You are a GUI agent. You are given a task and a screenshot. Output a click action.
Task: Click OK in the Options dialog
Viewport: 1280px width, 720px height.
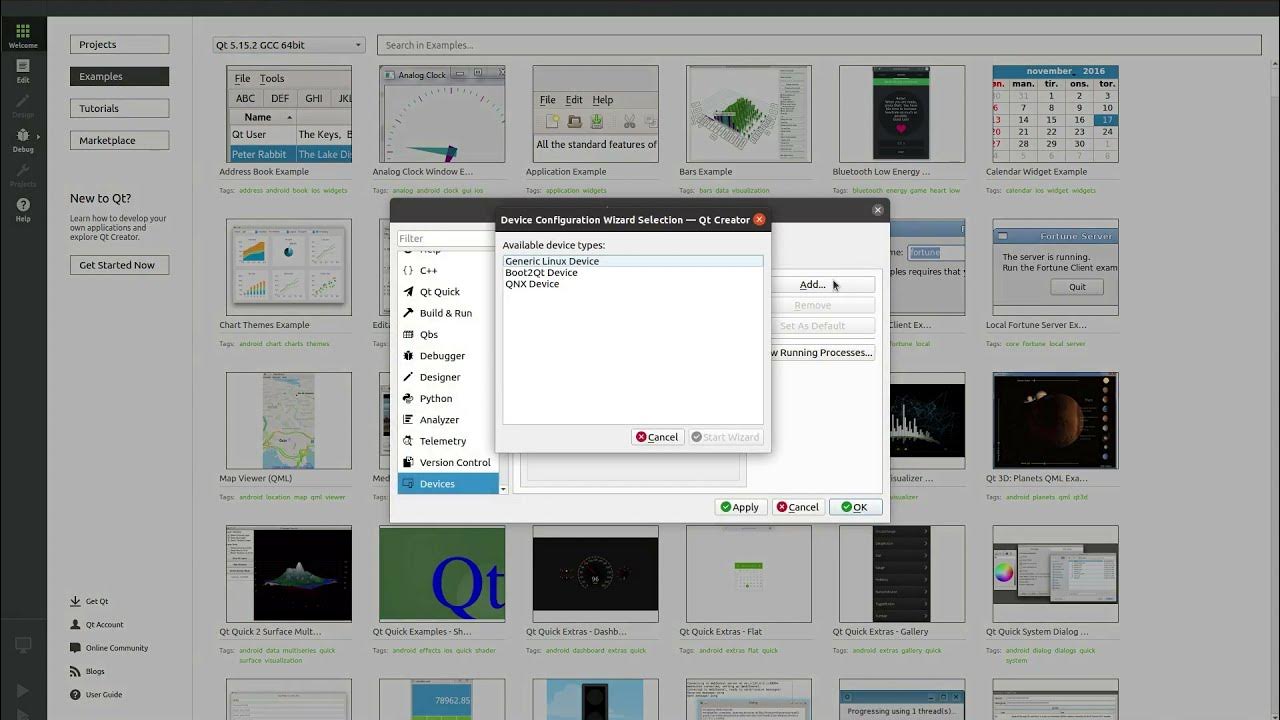pyautogui.click(x=855, y=507)
